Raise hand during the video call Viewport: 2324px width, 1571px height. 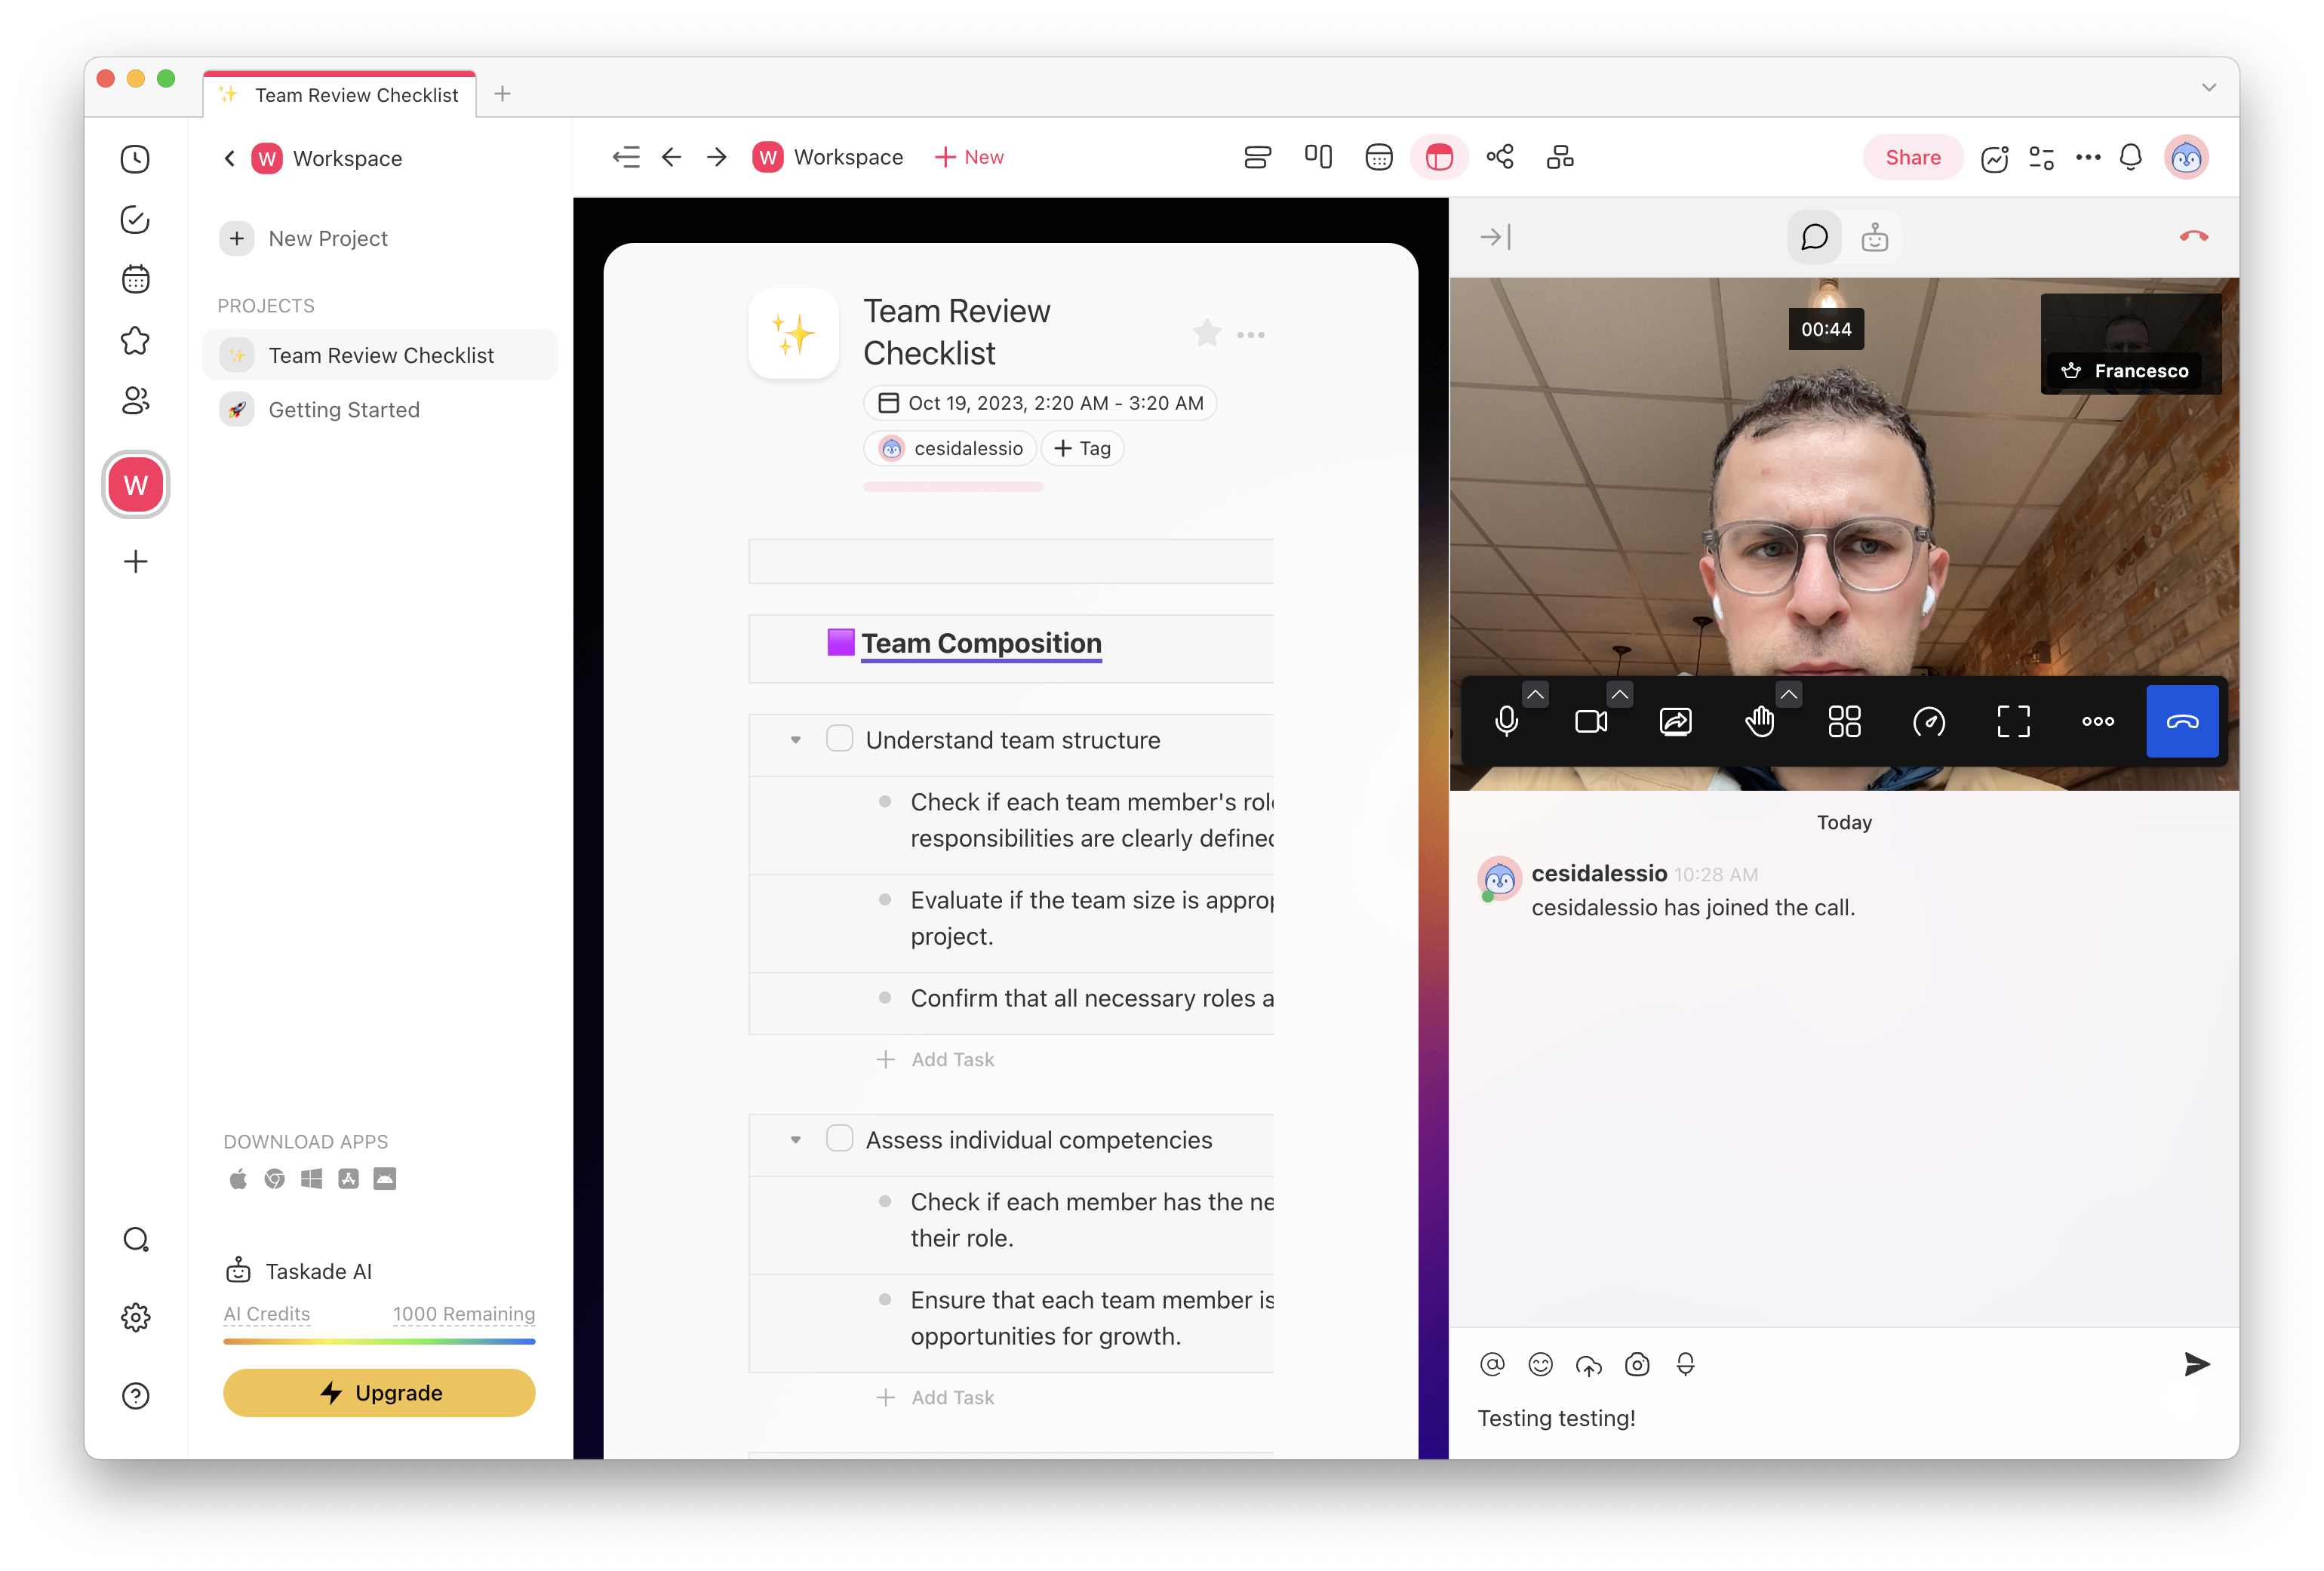pos(1761,721)
